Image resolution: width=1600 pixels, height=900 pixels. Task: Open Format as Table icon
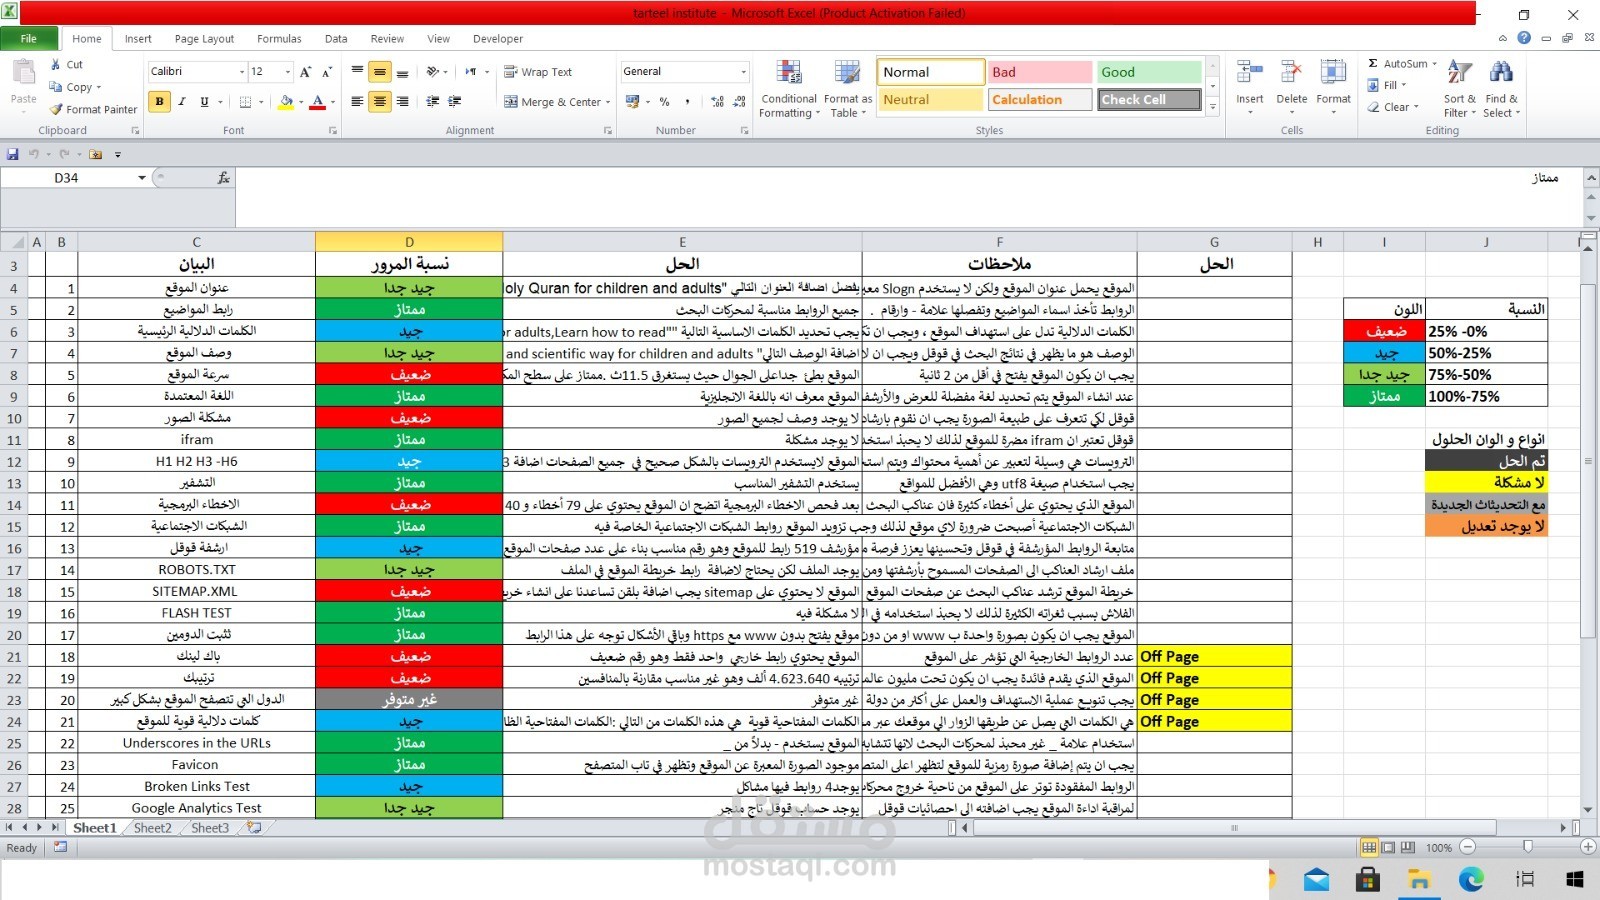pos(847,73)
